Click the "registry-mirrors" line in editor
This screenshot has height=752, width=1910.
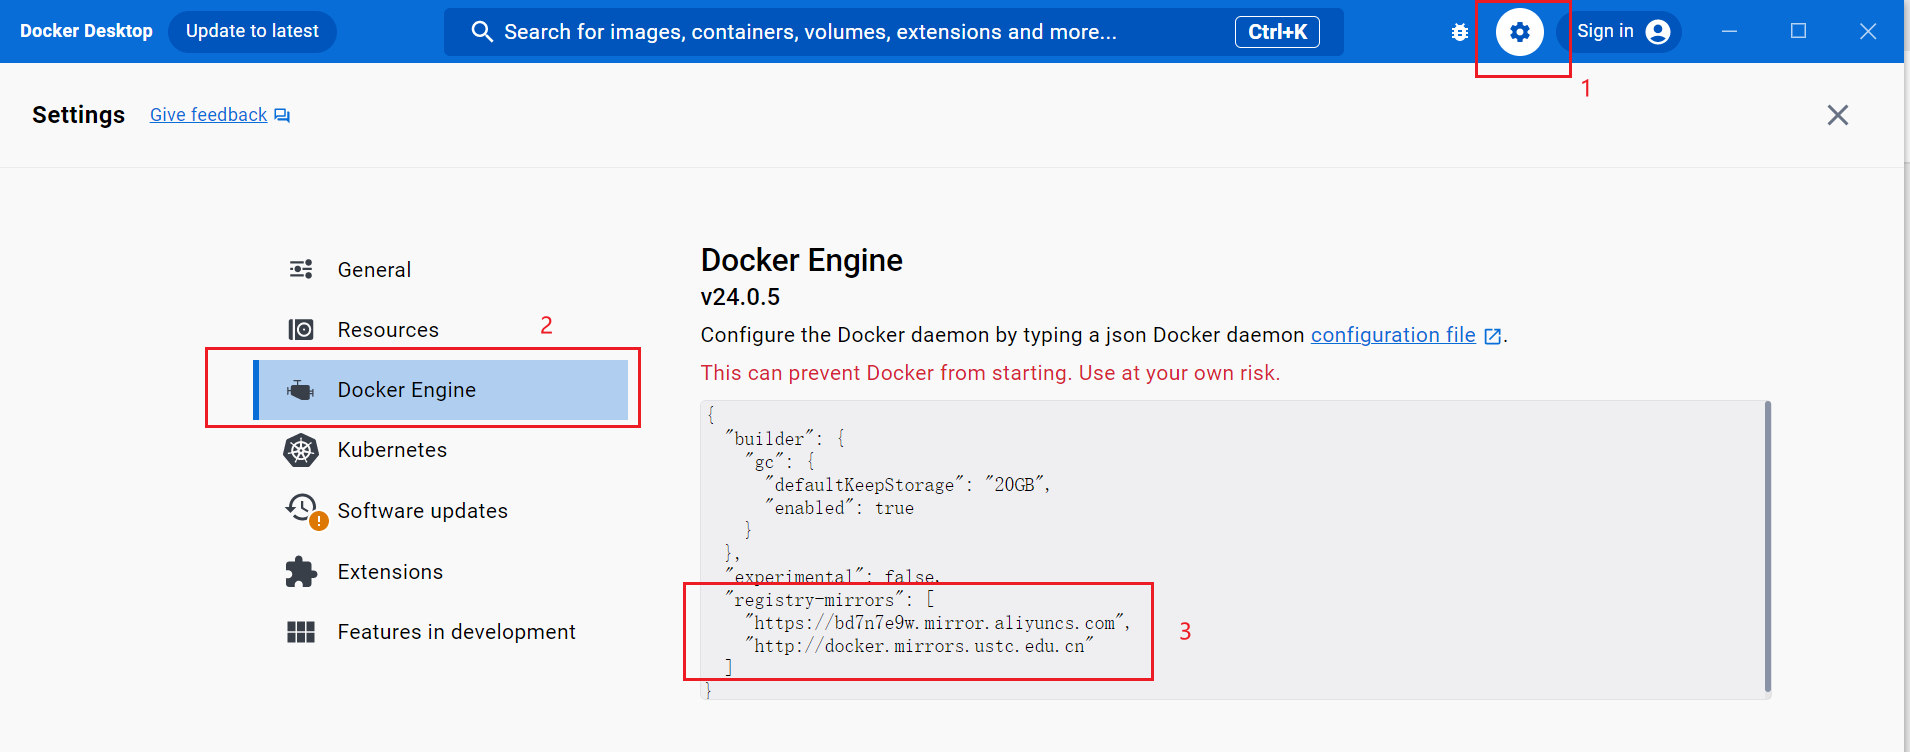829,600
